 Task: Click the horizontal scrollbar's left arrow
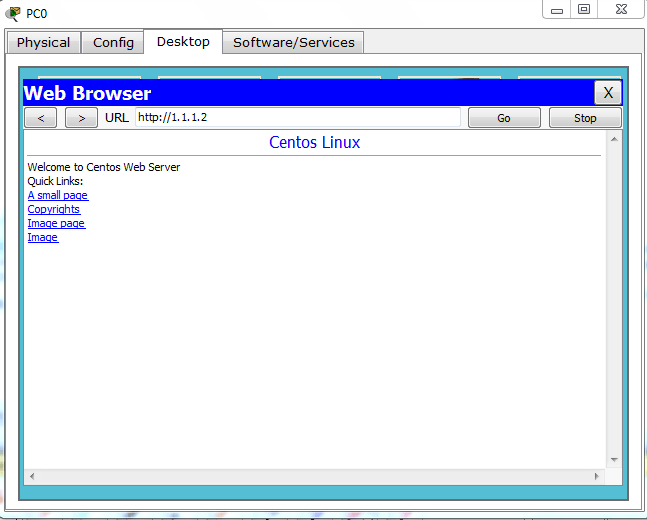tap(31, 476)
